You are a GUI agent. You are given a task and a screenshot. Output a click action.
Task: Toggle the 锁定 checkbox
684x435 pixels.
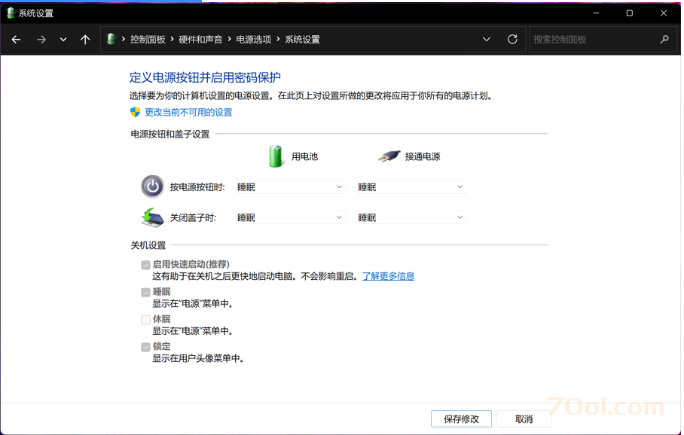tap(146, 347)
